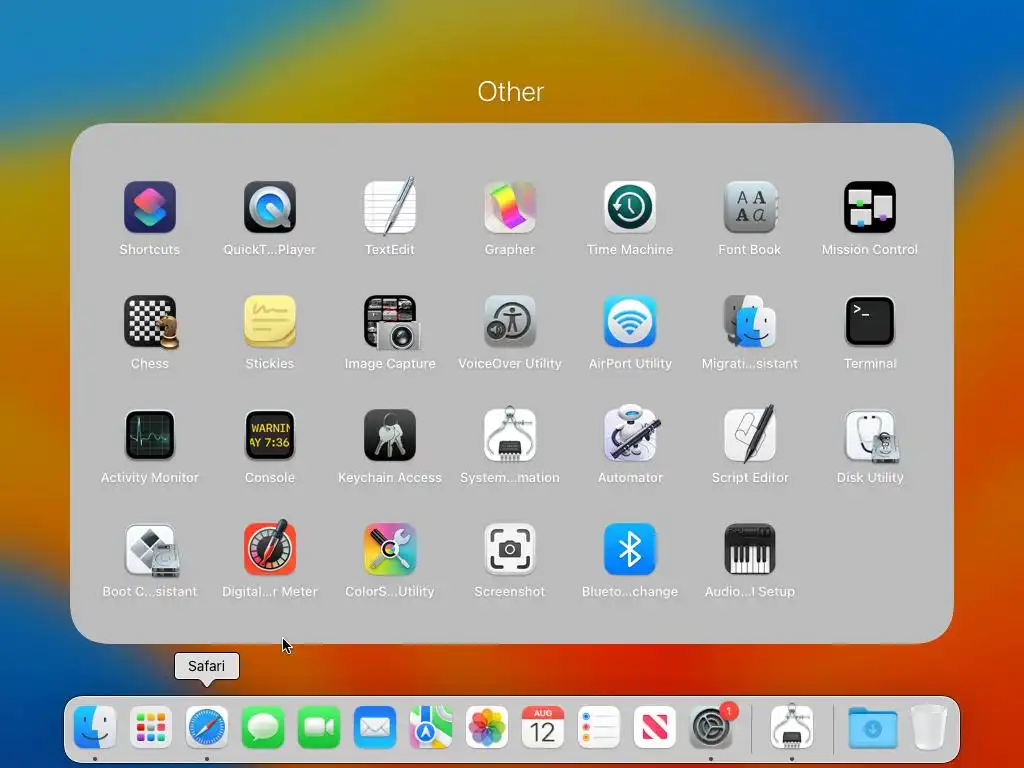Open Font Book

coord(750,208)
